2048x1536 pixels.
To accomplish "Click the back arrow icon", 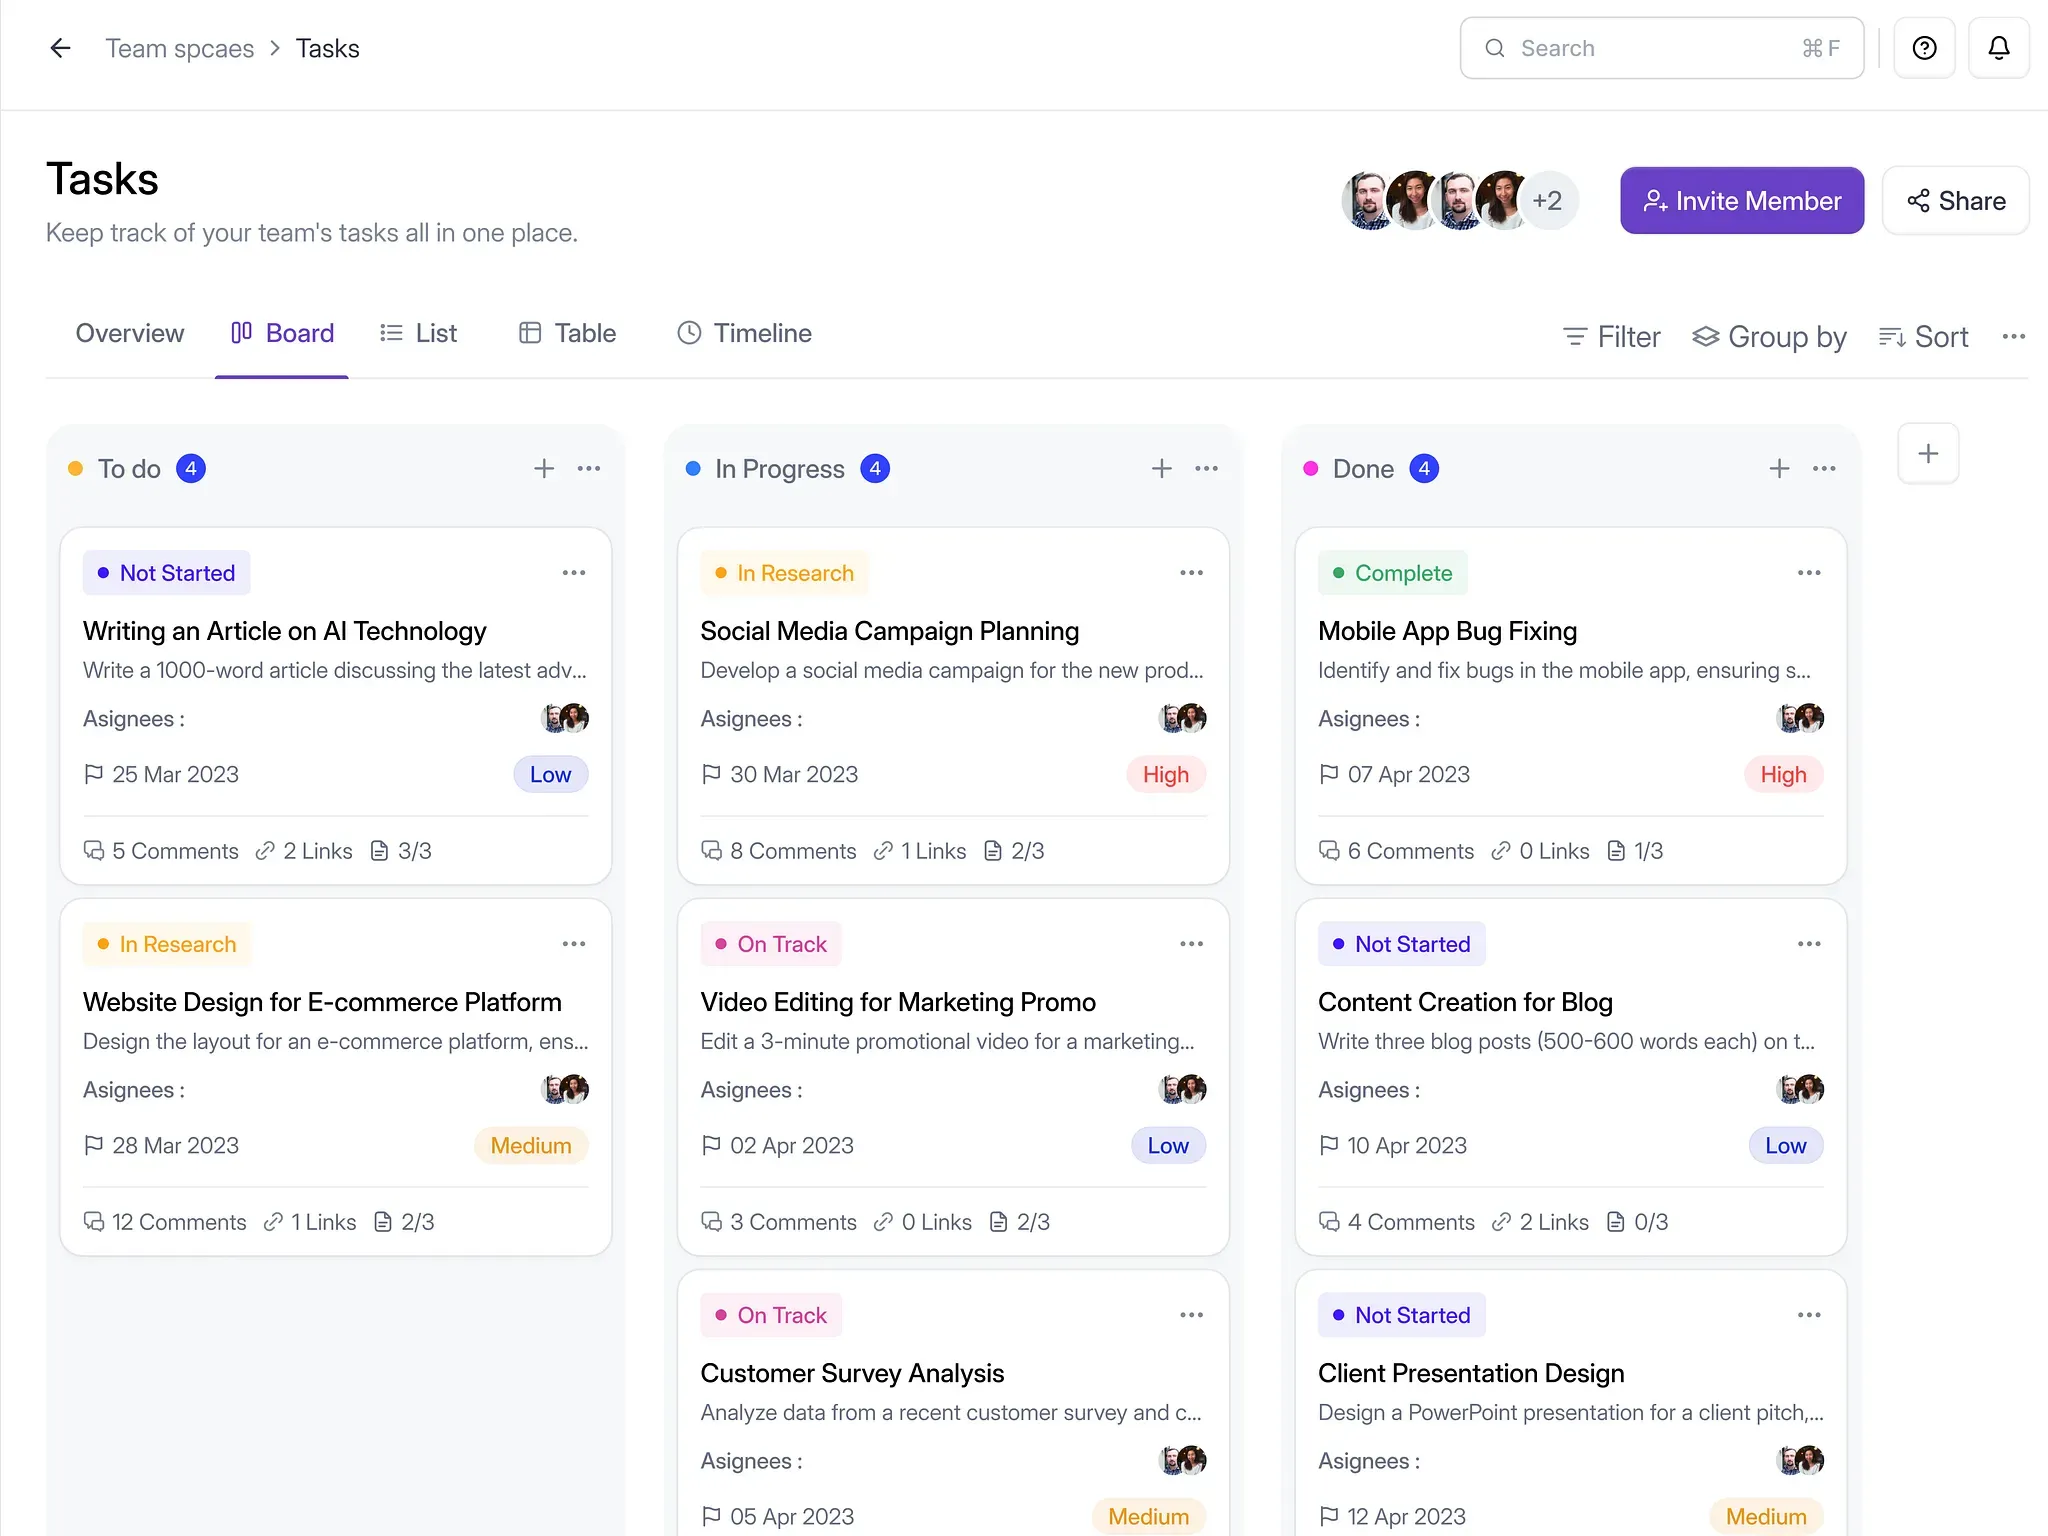I will (60, 48).
